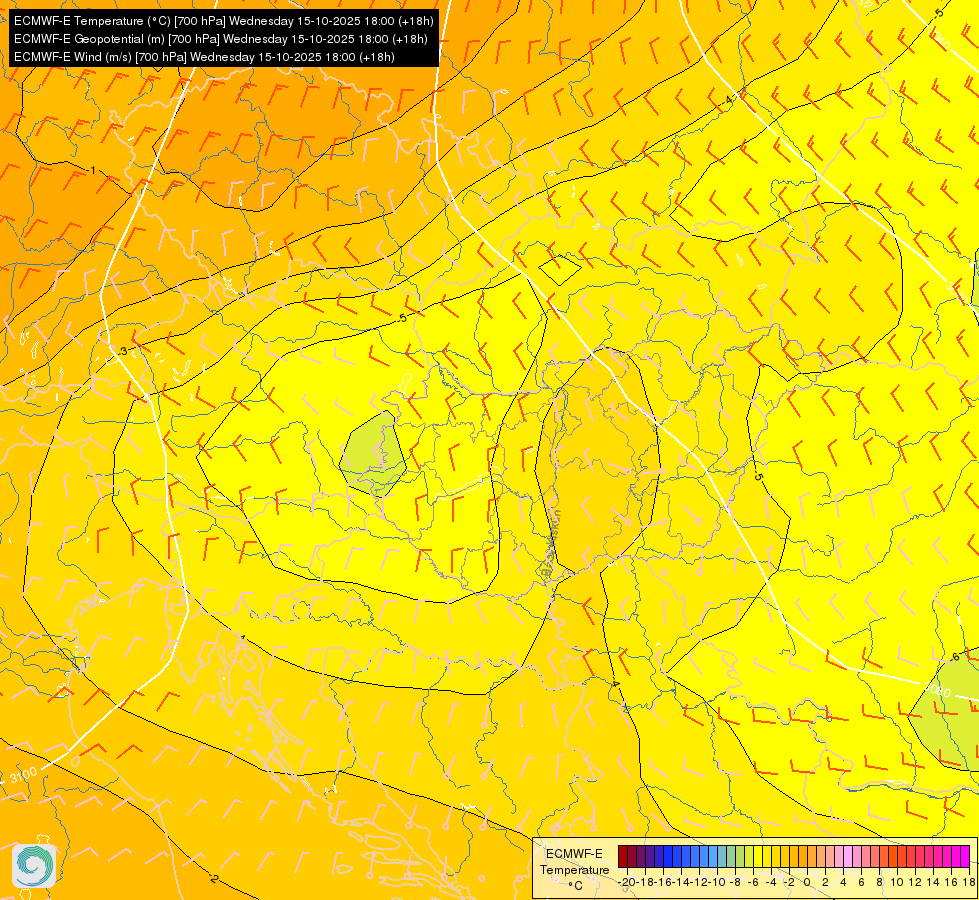979x900 pixels.
Task: Click the white '3100' geopotential contour label
Action: click(24, 775)
